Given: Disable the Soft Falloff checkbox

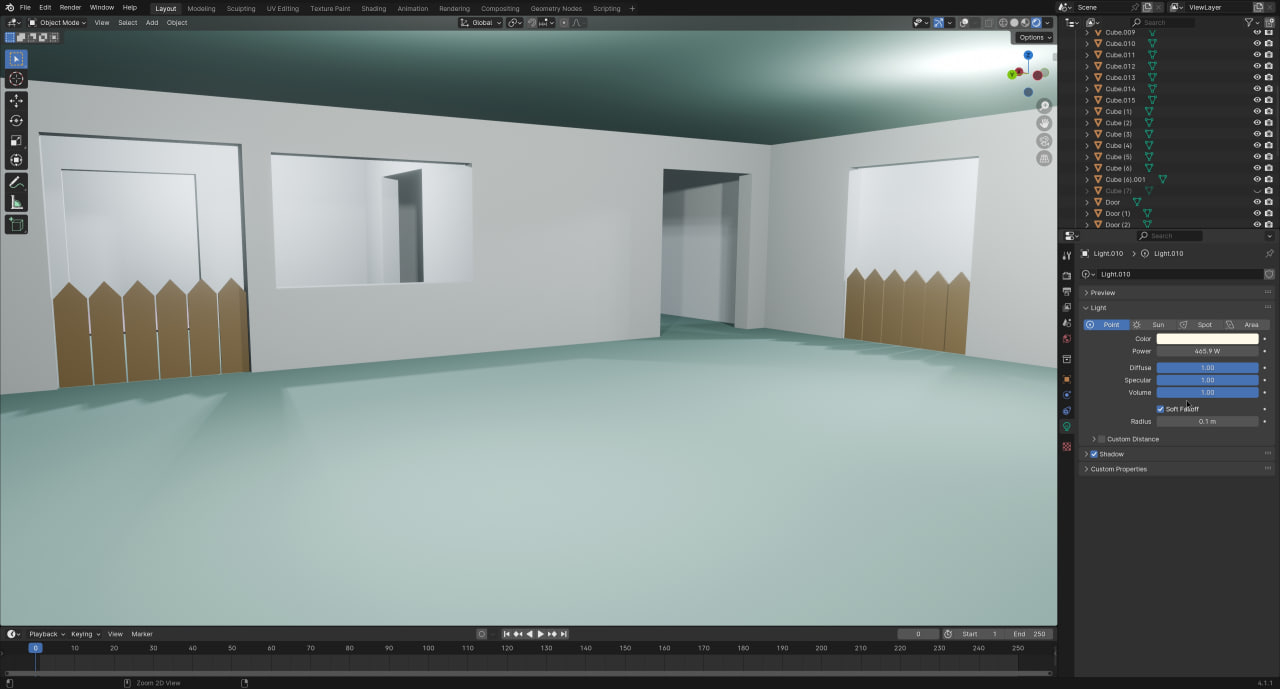Looking at the screenshot, I should 1160,409.
